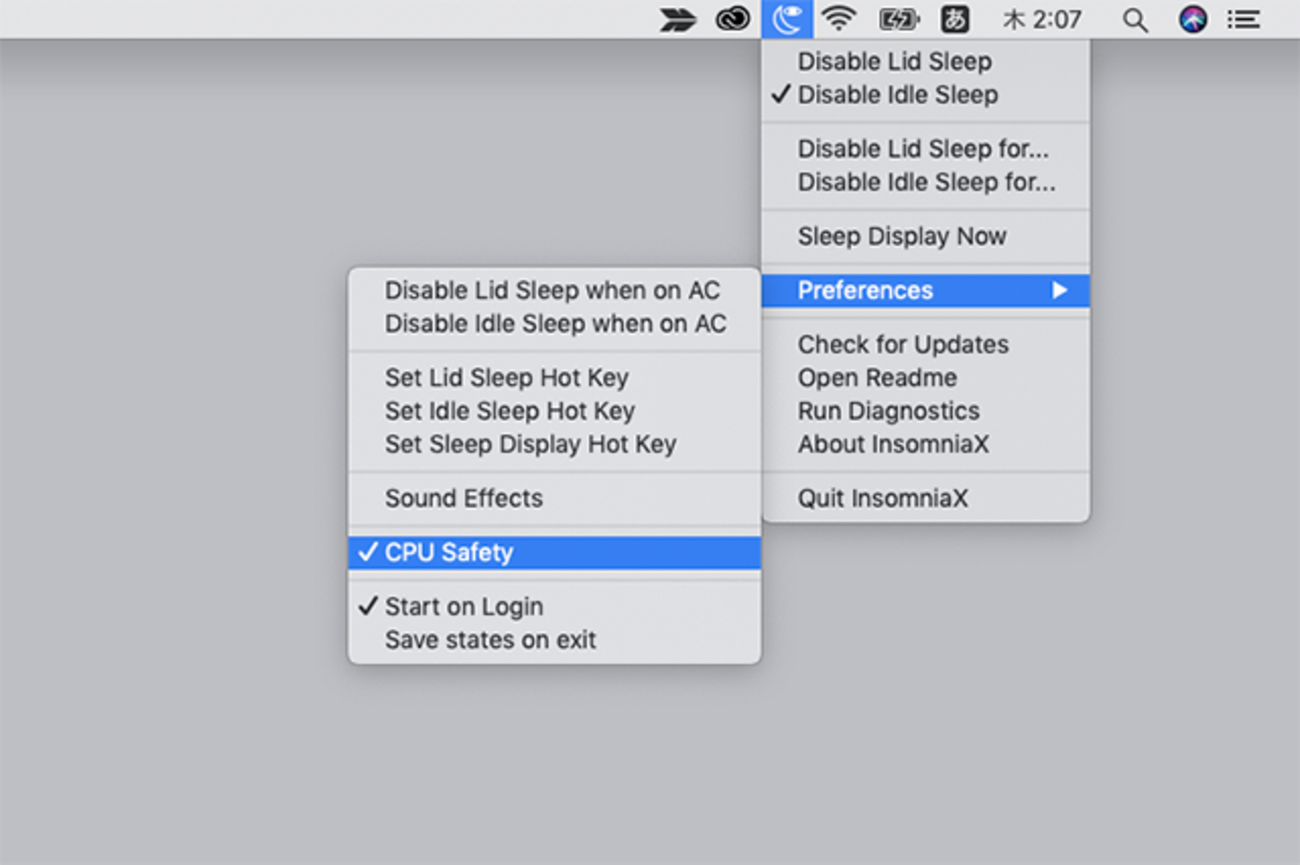Open the Wi-Fi status icon
Image resolution: width=1300 pixels, height=865 pixels.
tap(839, 19)
